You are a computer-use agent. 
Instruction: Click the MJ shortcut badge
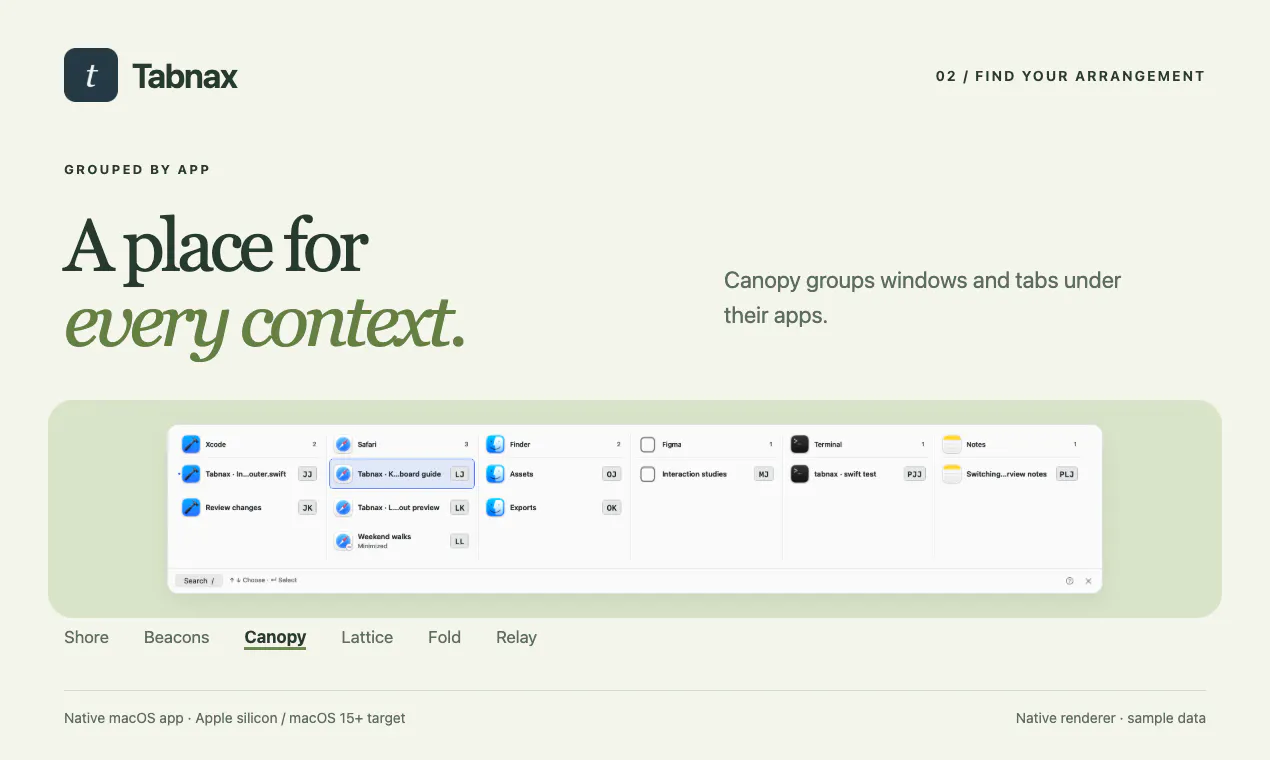(763, 474)
